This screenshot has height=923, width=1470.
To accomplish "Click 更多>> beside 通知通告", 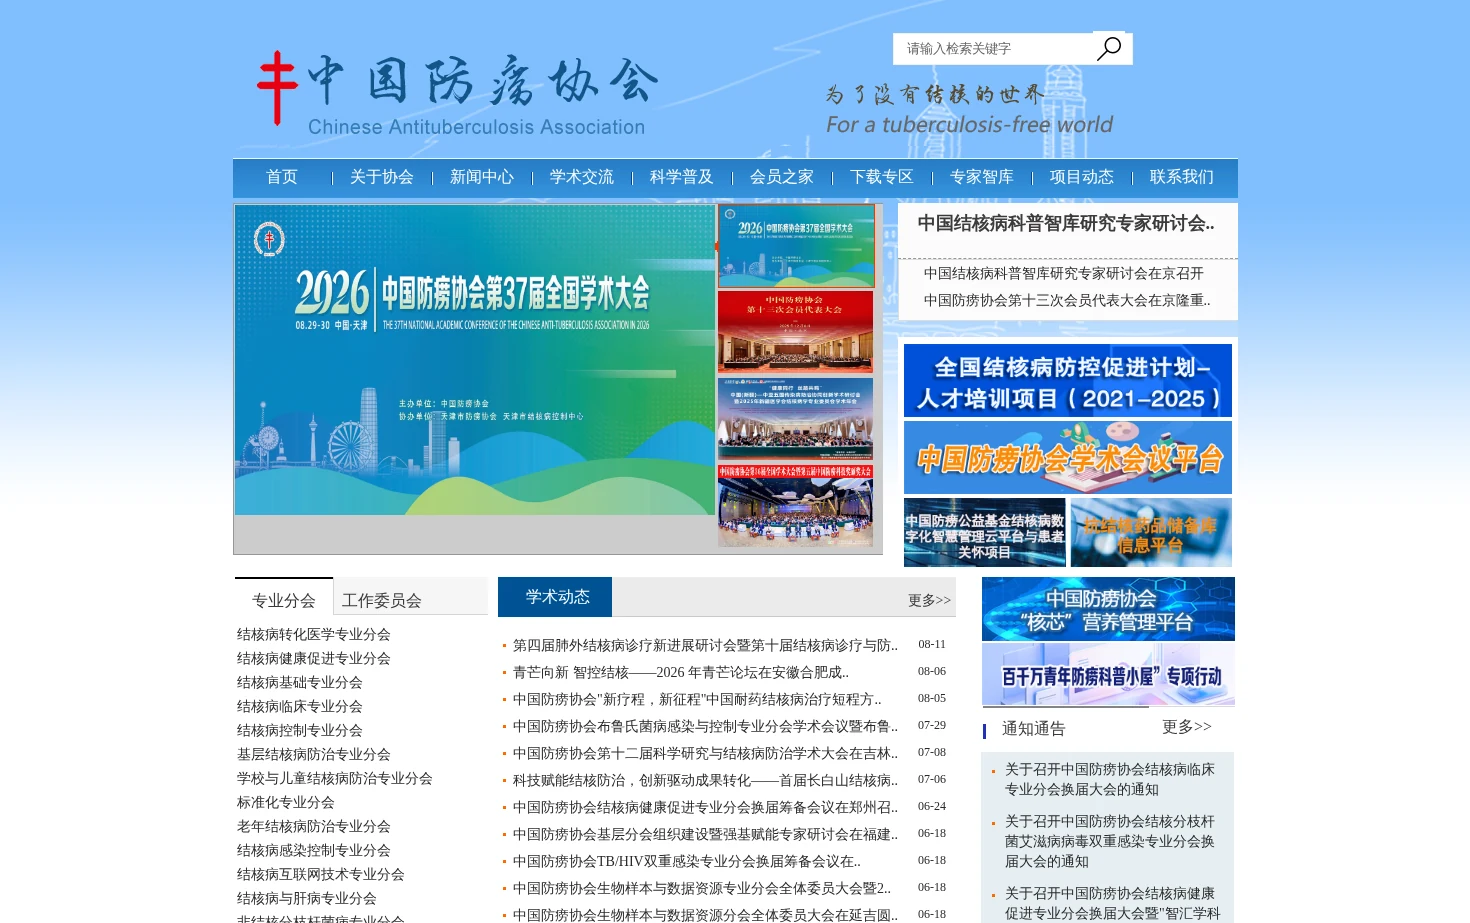I will (1187, 727).
